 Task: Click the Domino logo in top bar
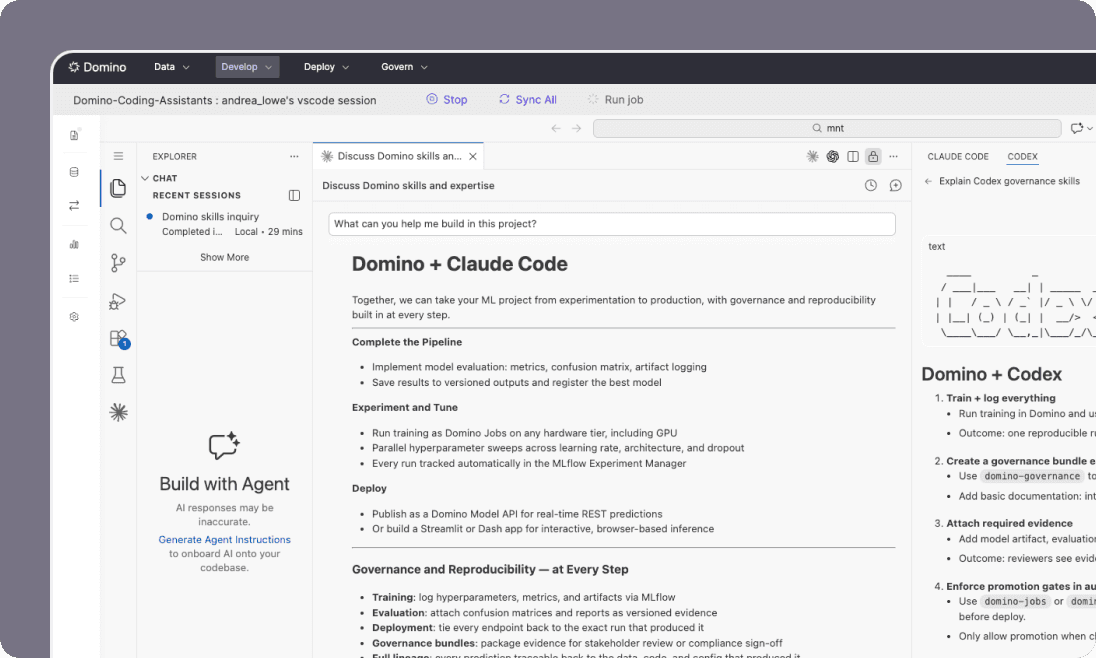tap(97, 67)
